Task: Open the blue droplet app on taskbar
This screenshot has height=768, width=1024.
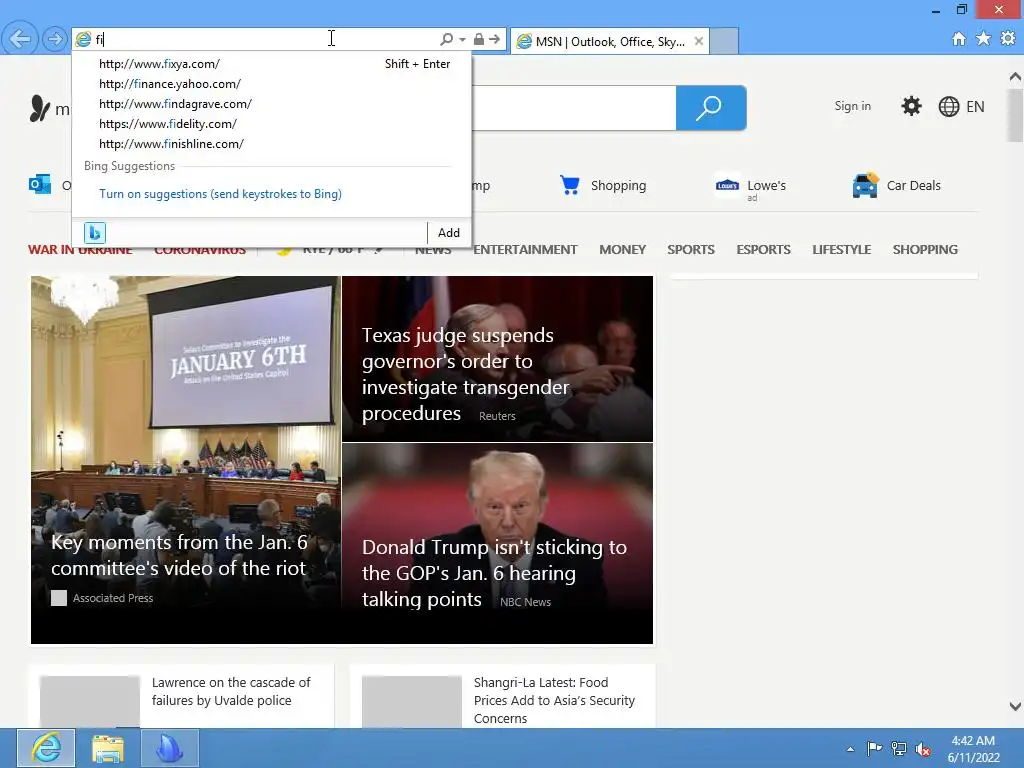Action: 170,748
